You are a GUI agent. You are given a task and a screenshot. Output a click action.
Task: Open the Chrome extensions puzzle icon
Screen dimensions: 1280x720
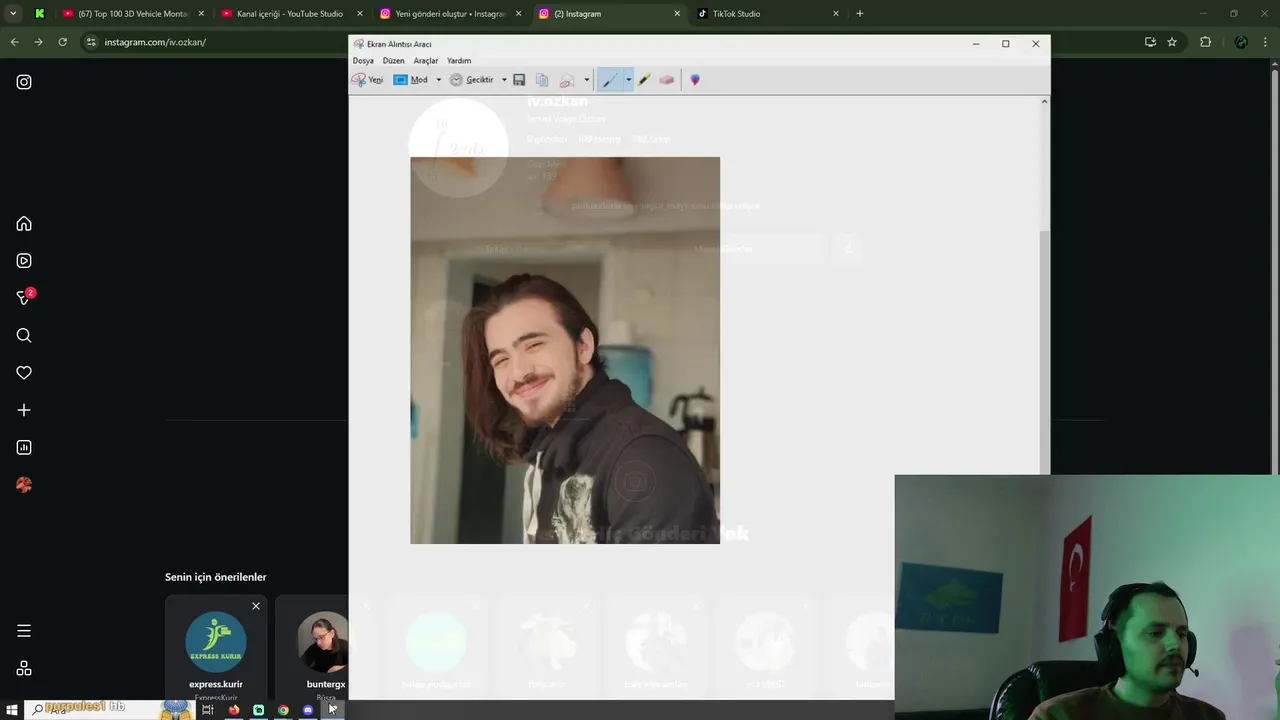(1205, 42)
